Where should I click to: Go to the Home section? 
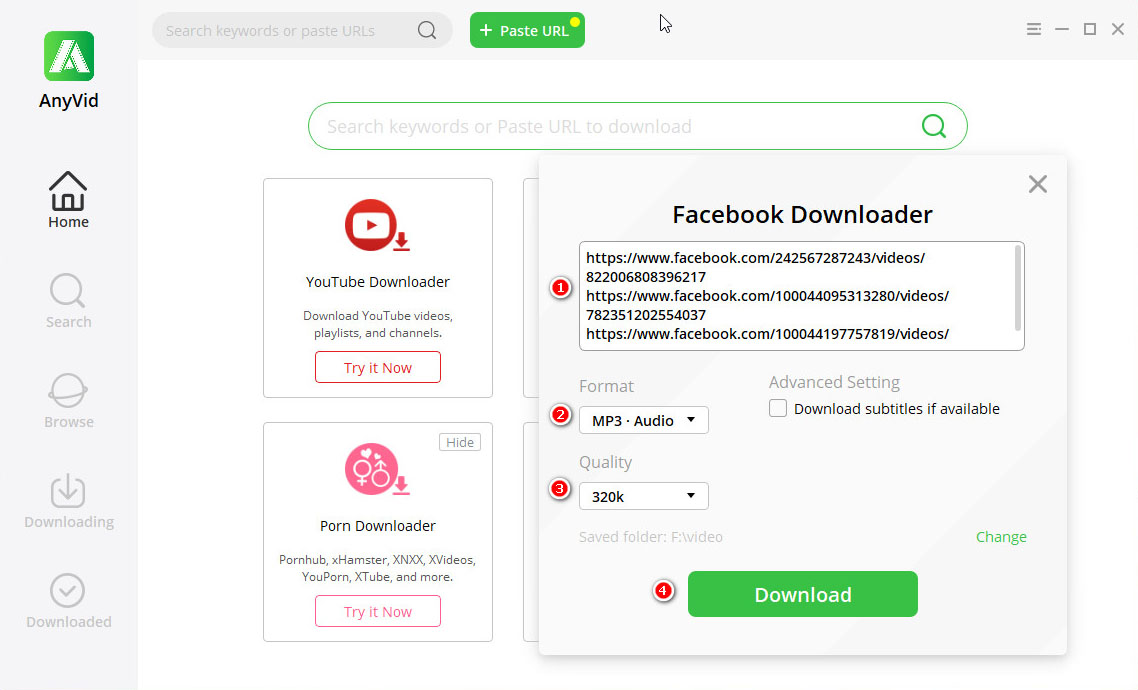(x=68, y=200)
